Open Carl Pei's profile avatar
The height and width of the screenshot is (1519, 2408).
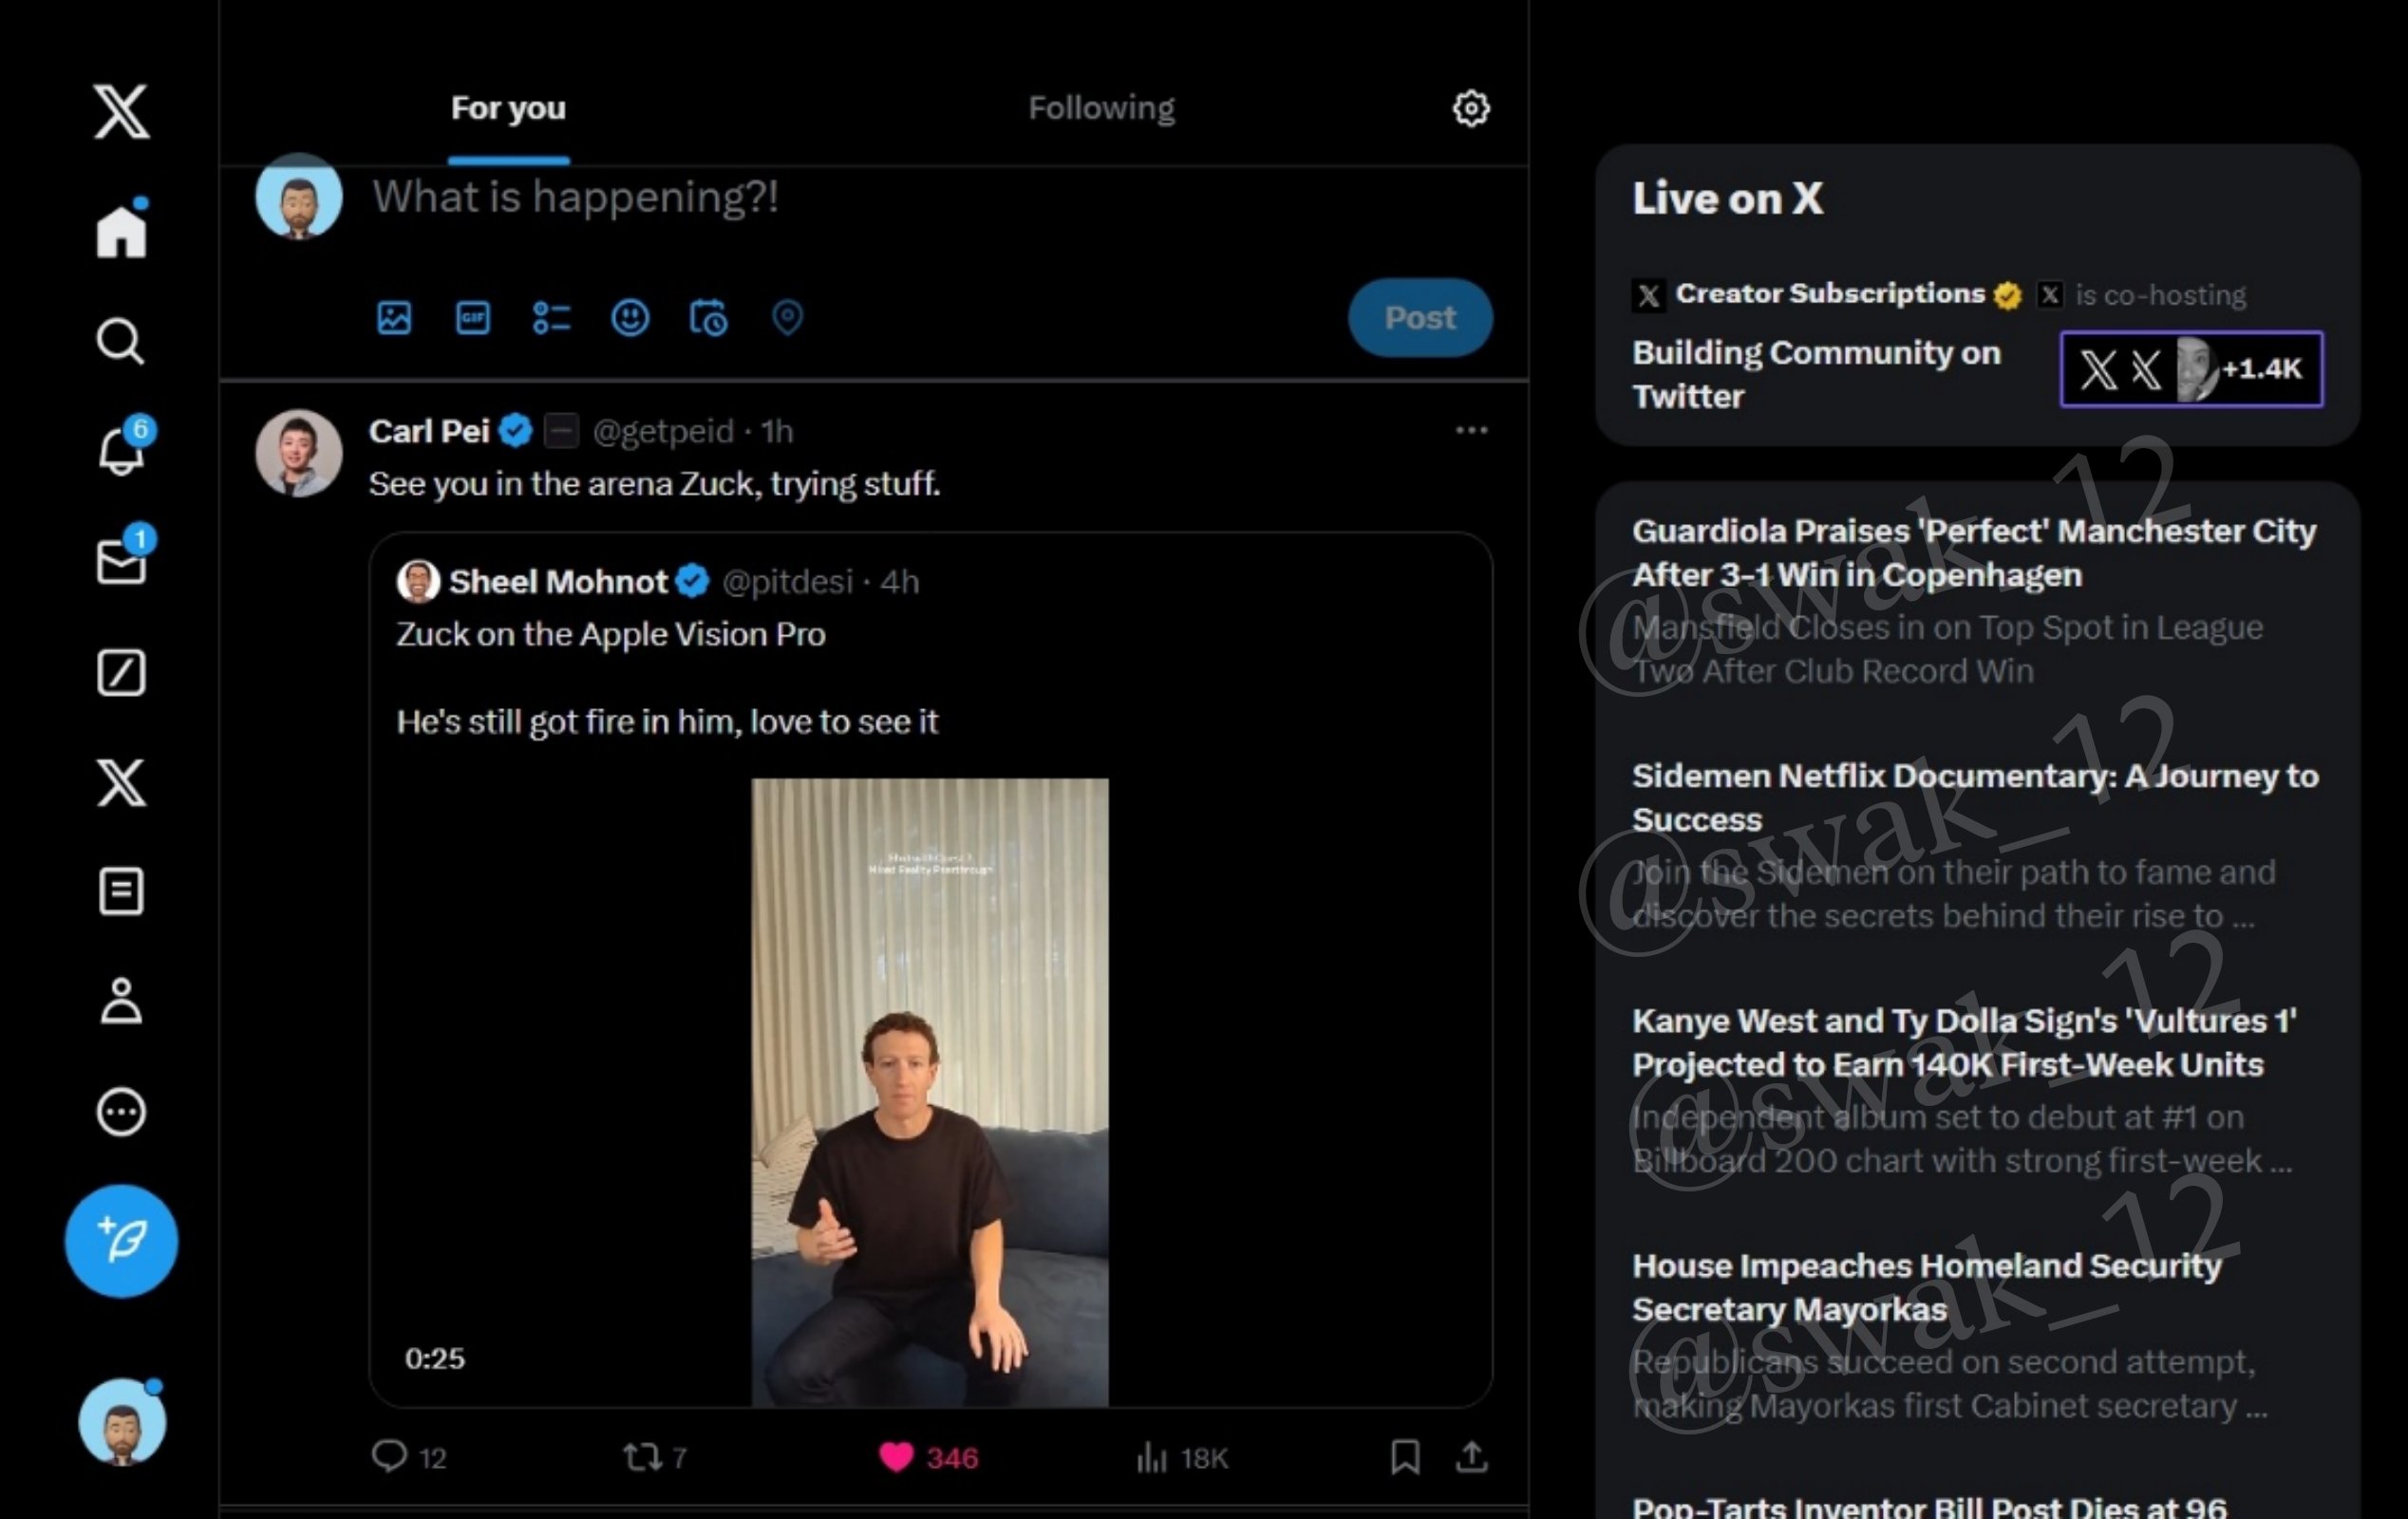click(x=299, y=453)
